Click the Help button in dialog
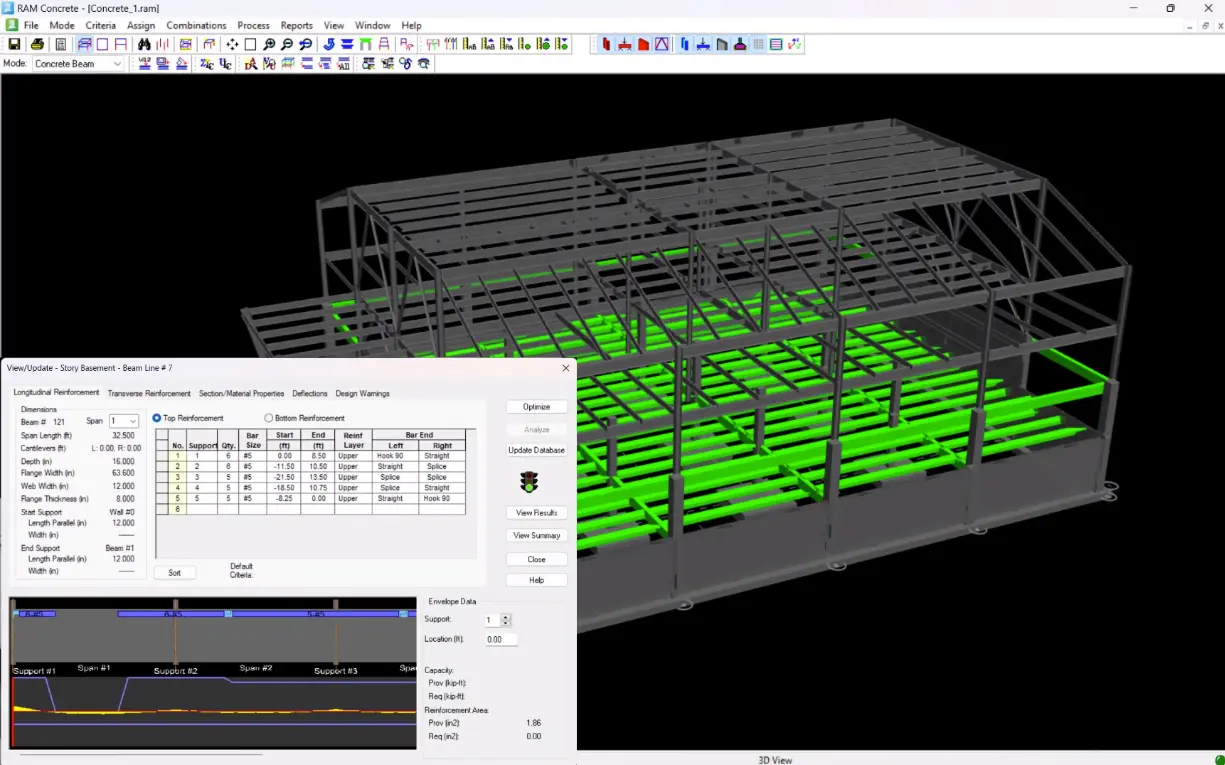 [537, 580]
